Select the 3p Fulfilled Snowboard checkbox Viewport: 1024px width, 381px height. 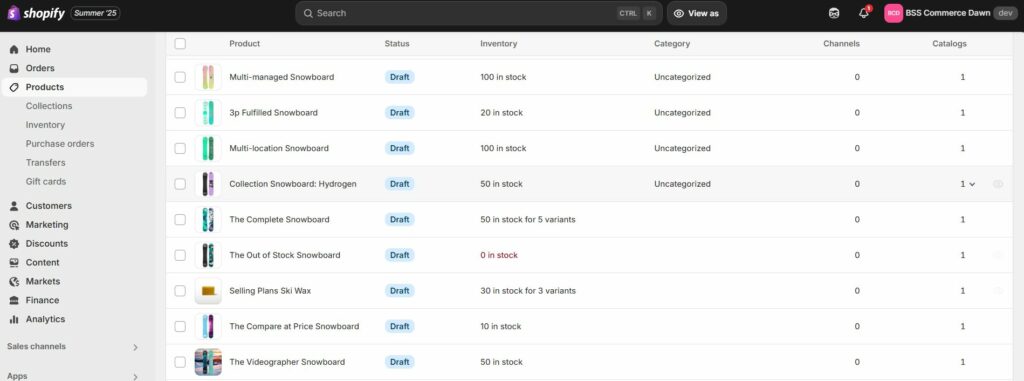[x=180, y=112]
